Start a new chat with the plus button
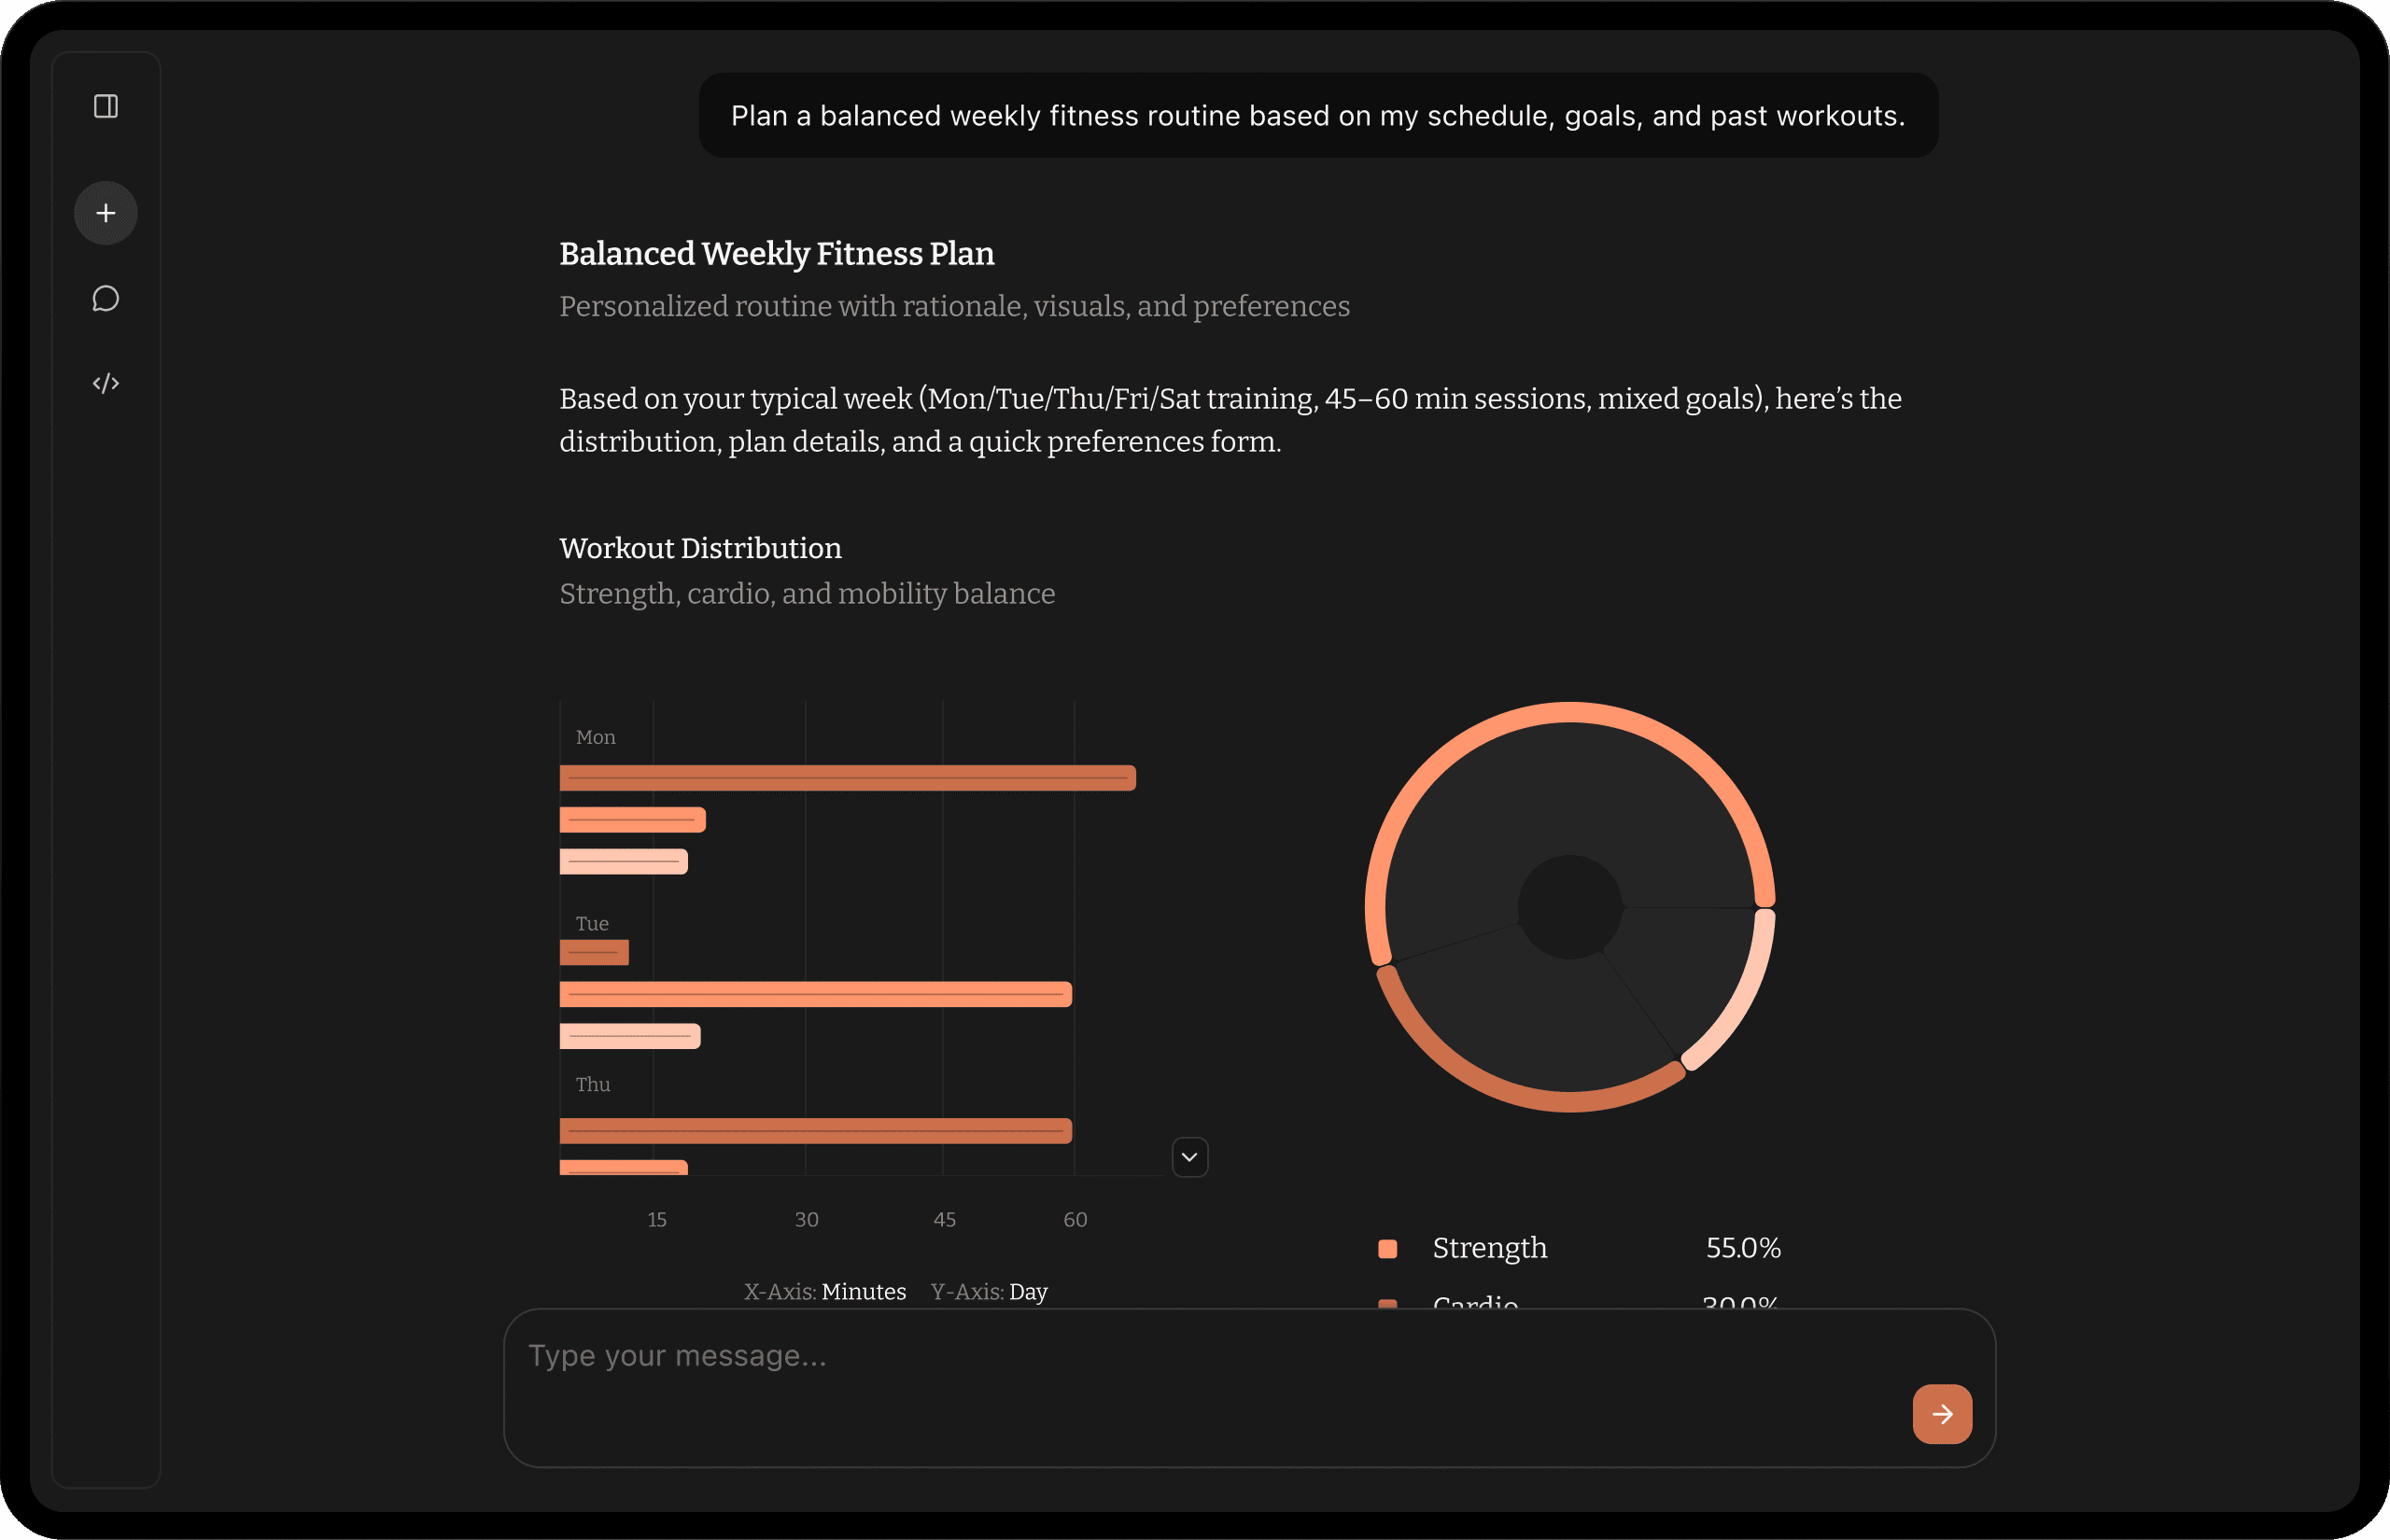2390x1540 pixels. 106,213
